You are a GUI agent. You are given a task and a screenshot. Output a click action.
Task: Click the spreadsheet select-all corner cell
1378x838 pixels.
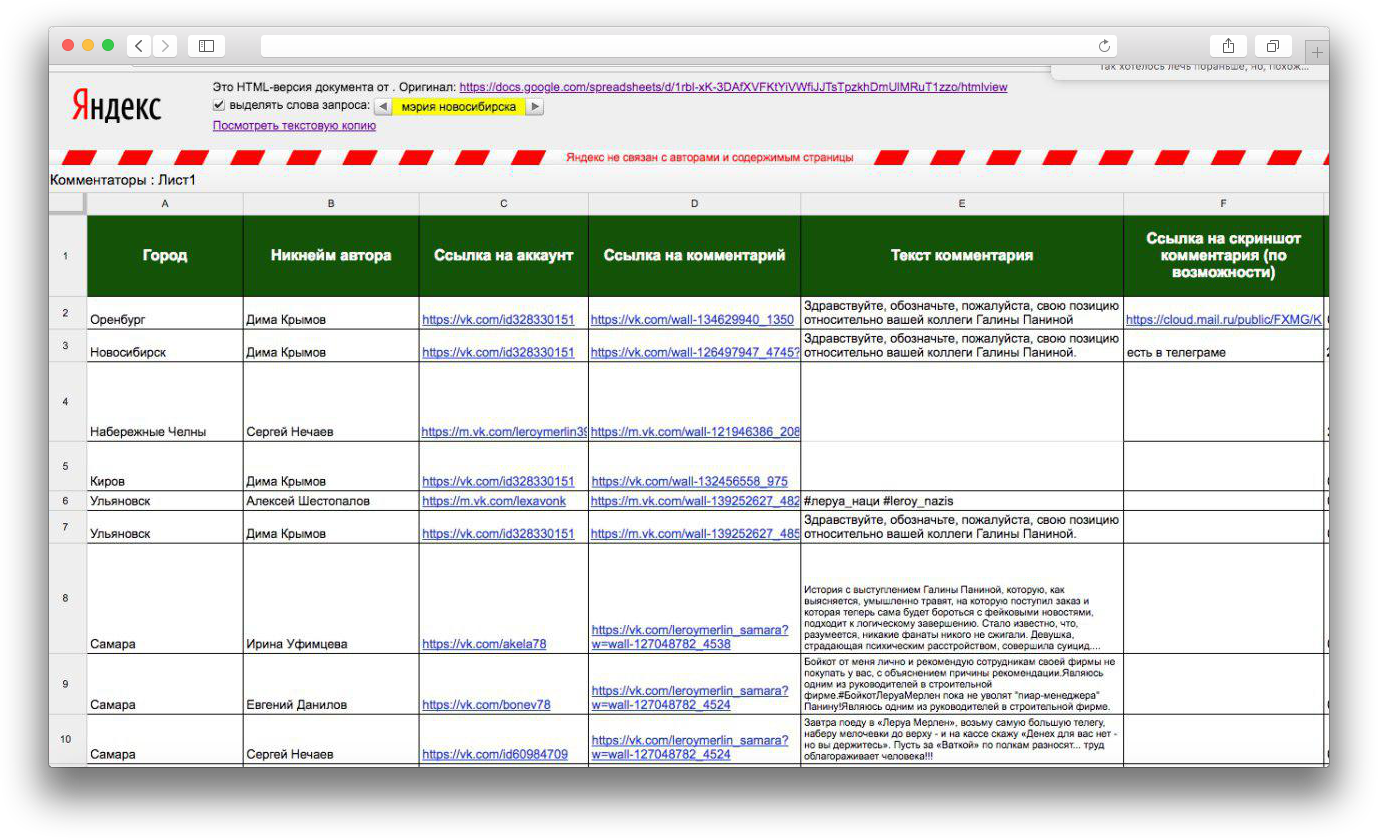click(x=67, y=204)
